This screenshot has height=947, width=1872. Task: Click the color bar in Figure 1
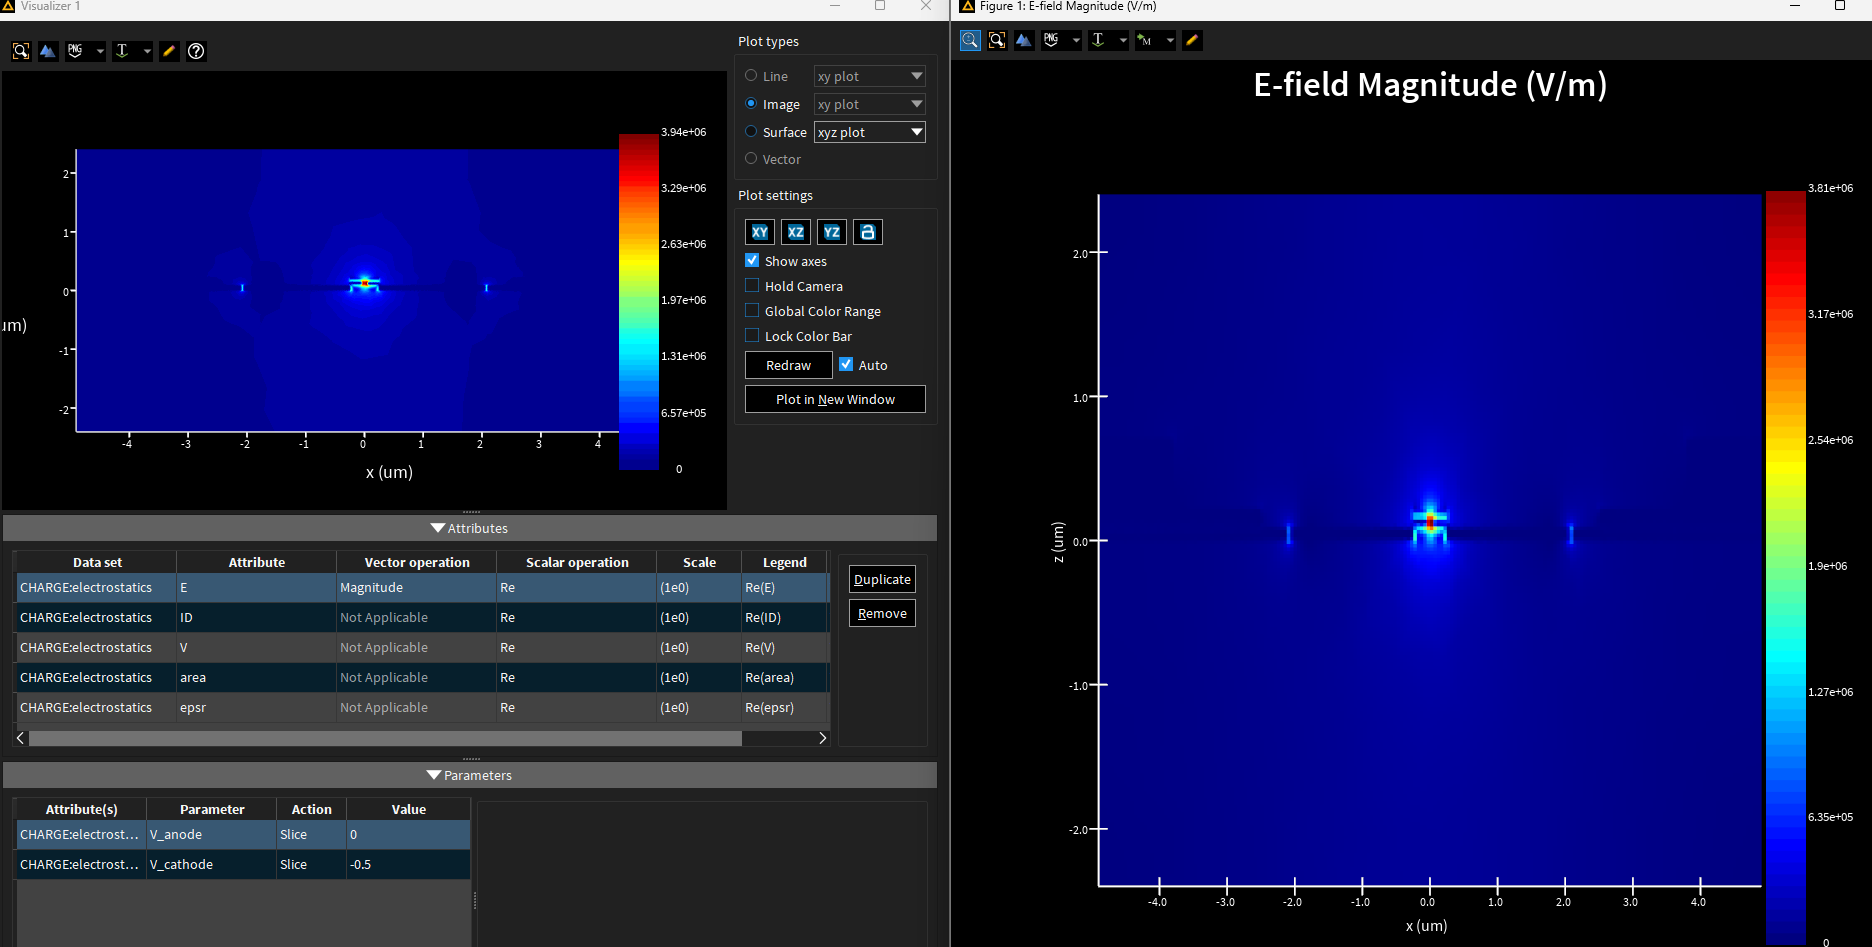pos(1785,565)
